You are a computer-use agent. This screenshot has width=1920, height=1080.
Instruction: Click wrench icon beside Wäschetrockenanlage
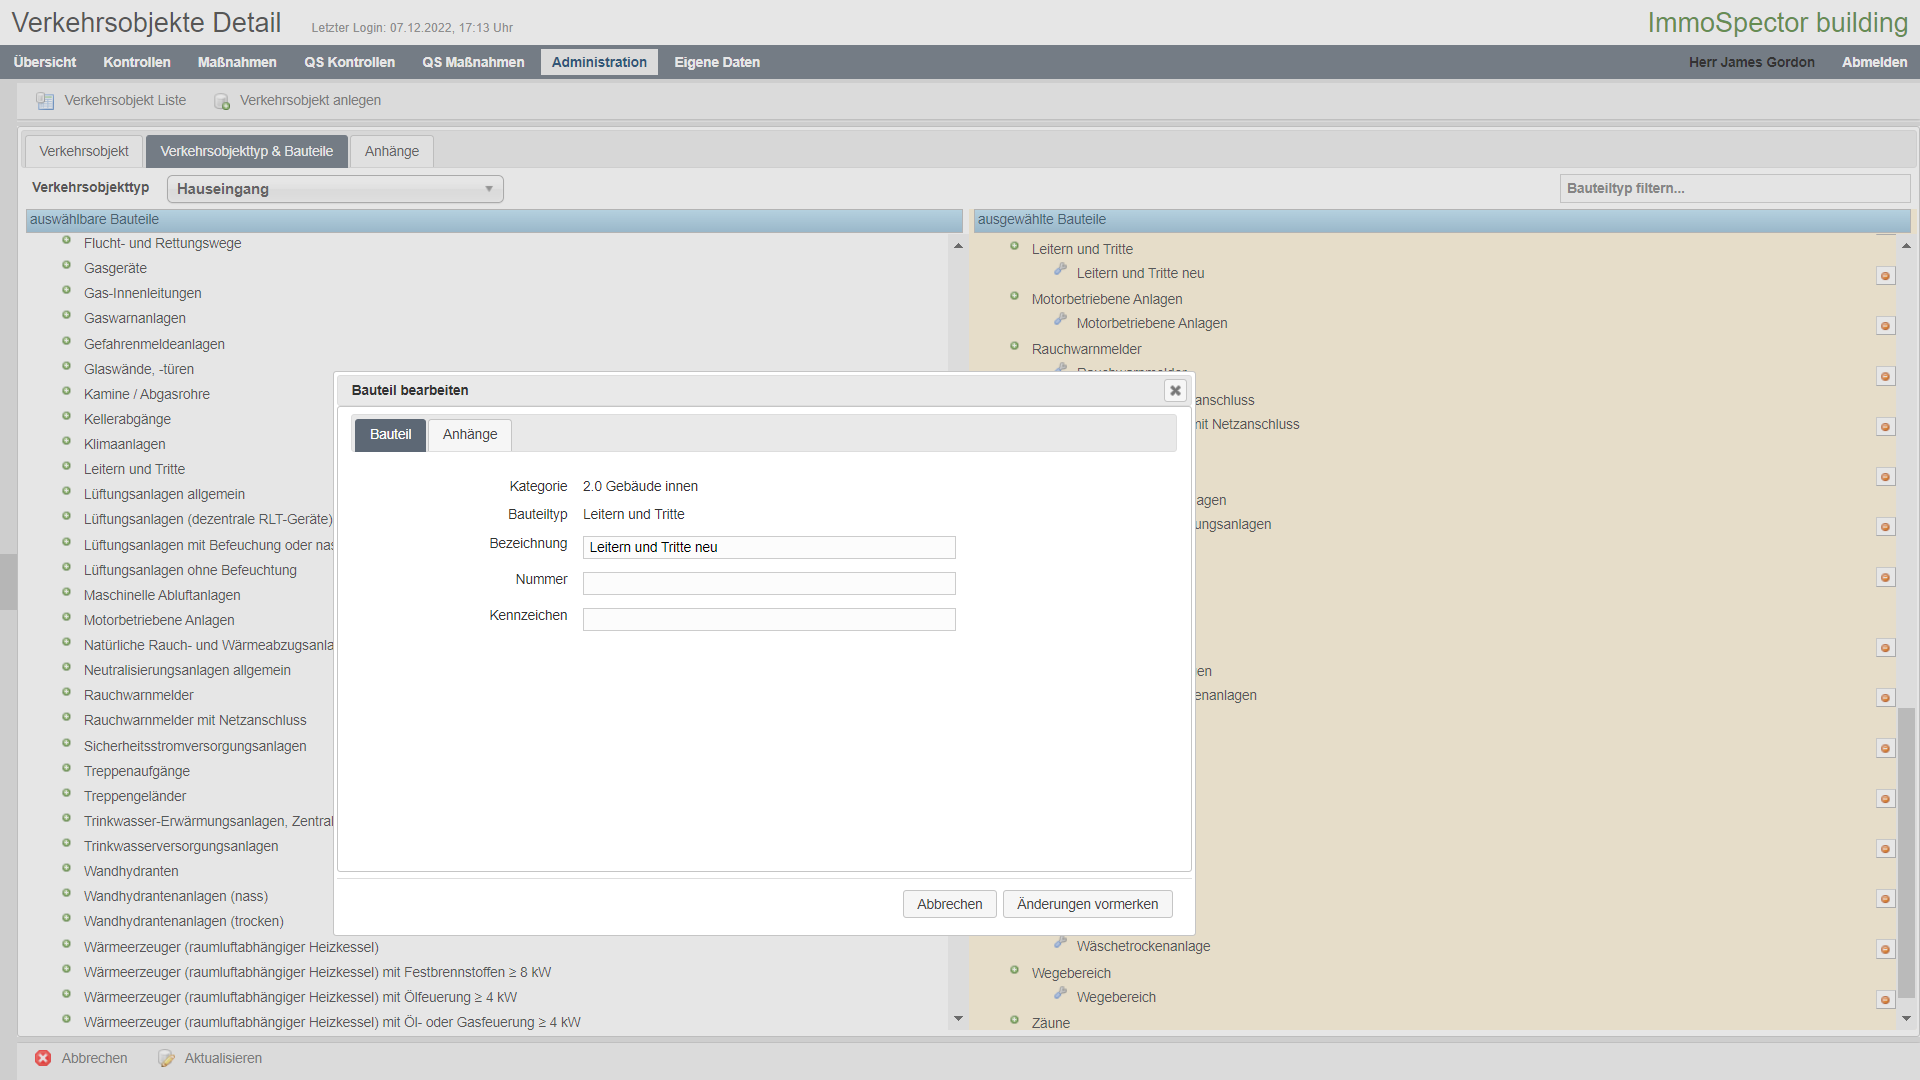tap(1060, 944)
